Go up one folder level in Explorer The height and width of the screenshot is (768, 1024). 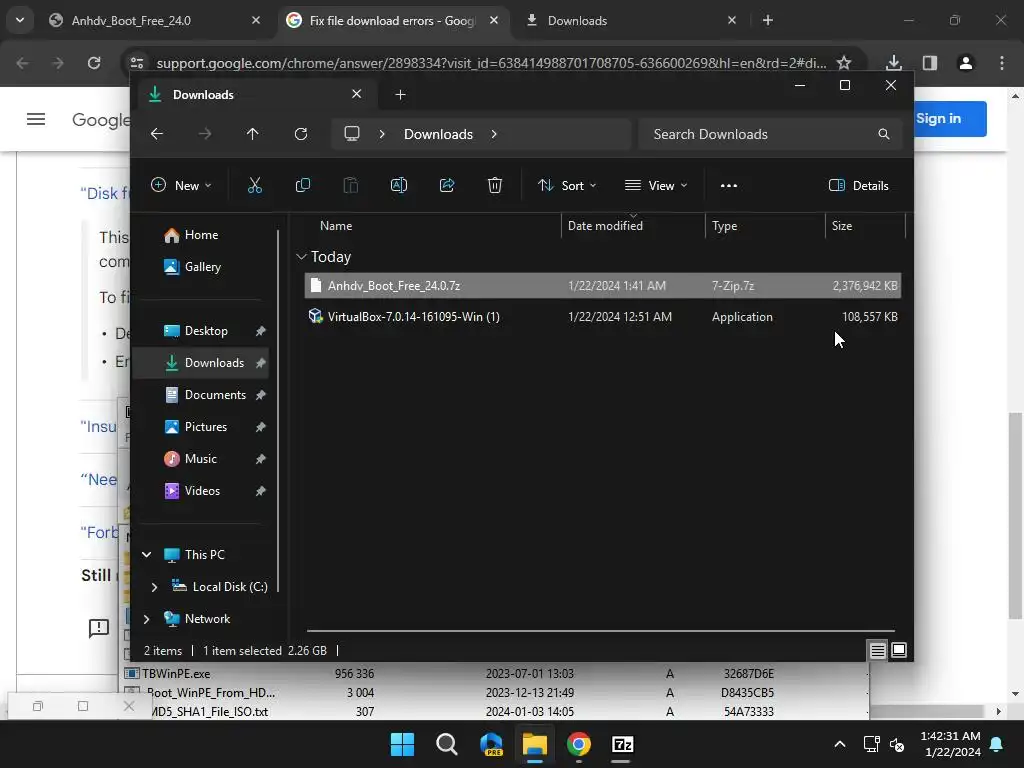253,134
